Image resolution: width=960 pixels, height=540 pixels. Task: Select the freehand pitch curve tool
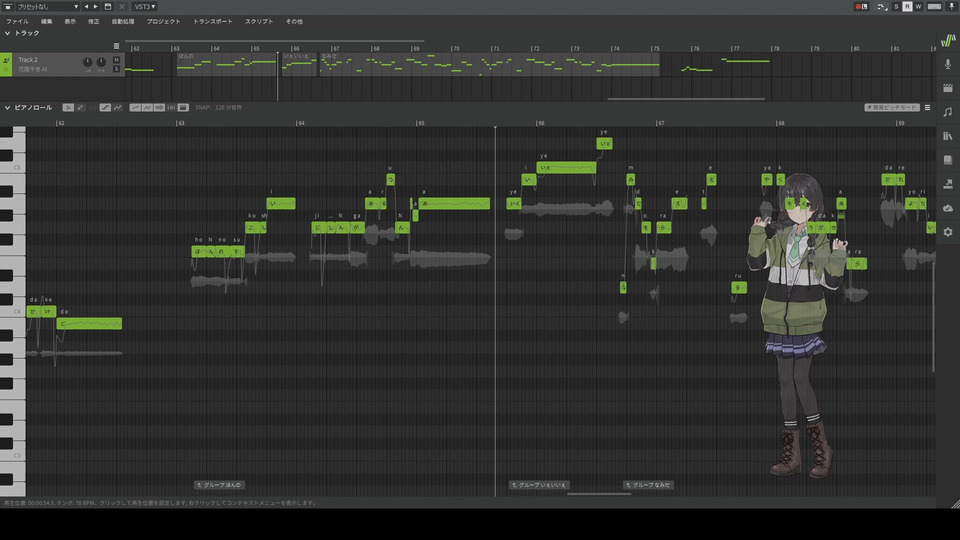[x=118, y=108]
